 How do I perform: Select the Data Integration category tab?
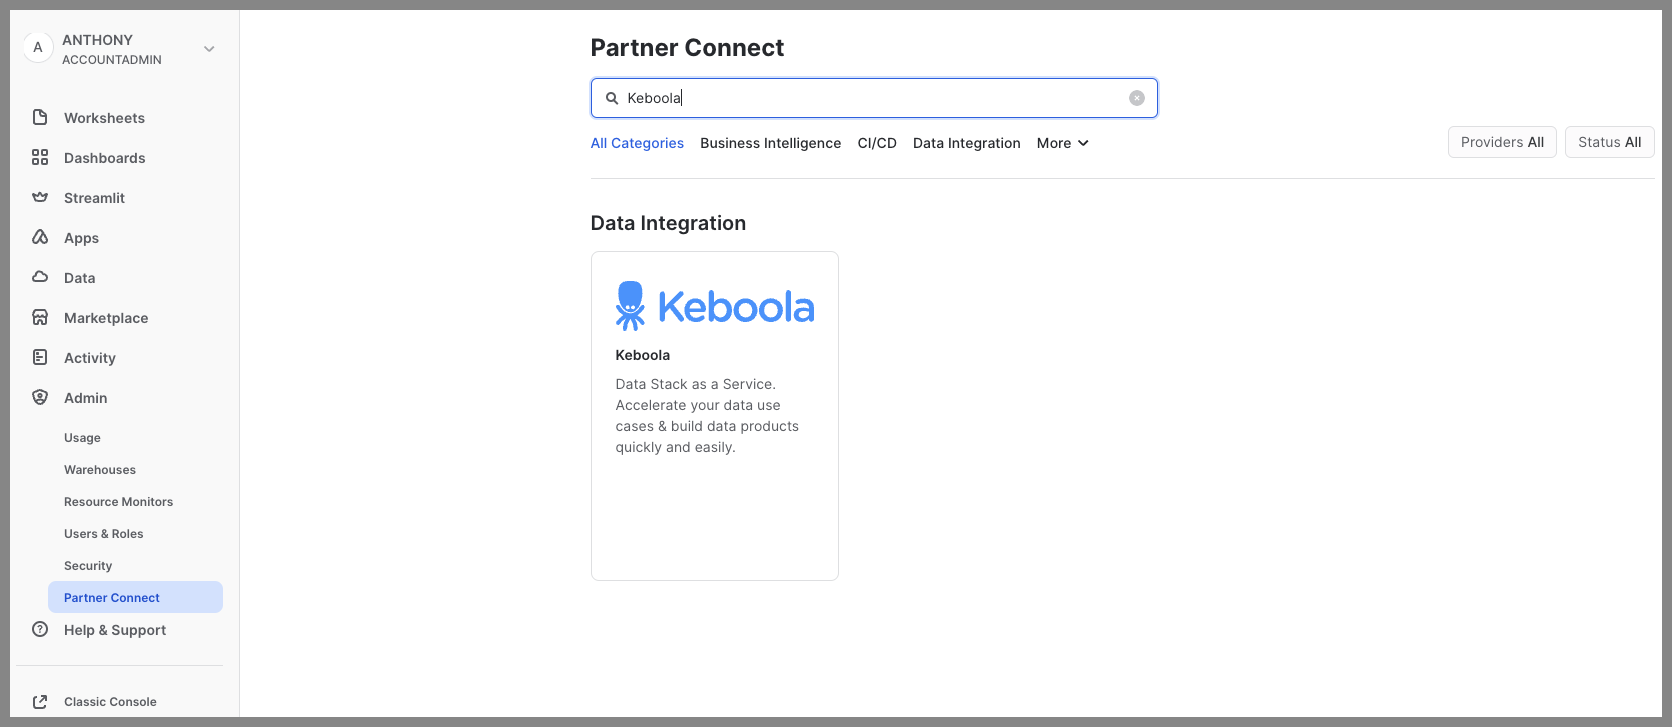967,143
